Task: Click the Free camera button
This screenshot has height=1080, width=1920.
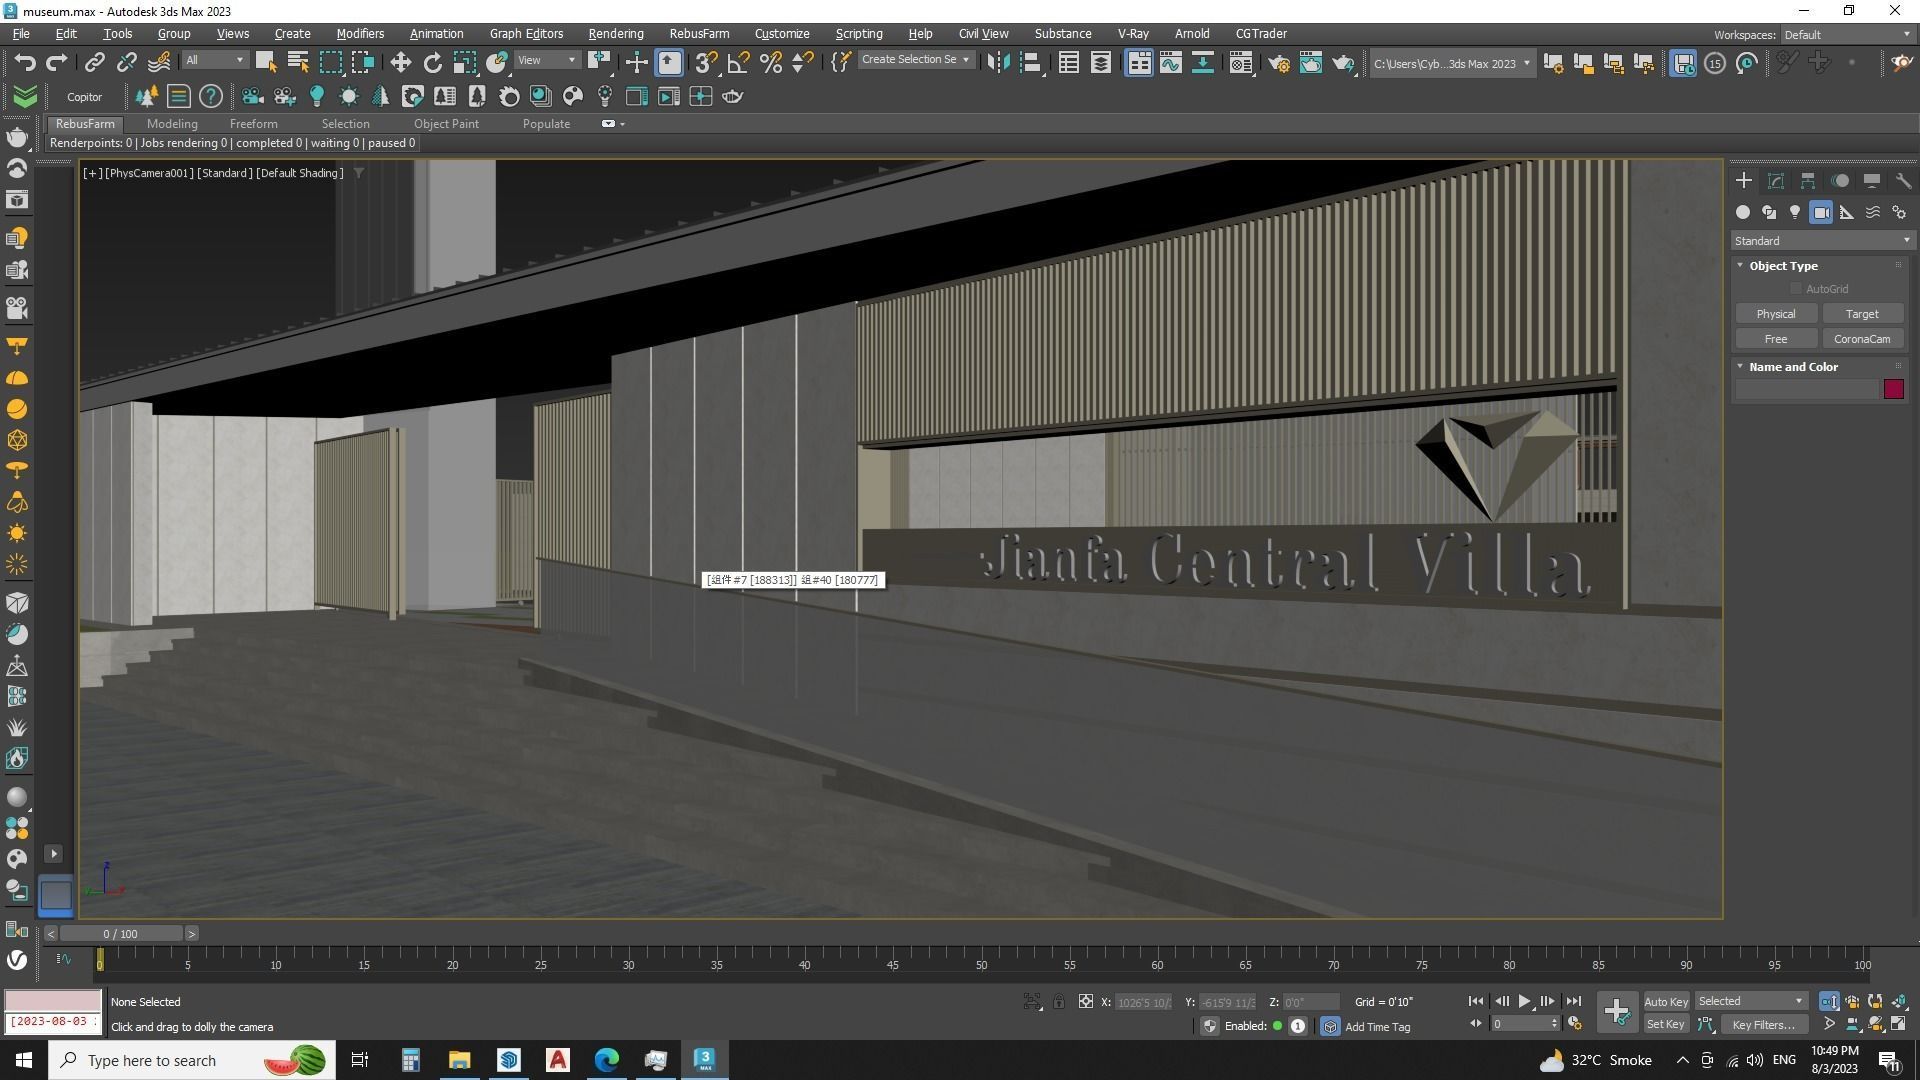Action: click(x=1775, y=339)
